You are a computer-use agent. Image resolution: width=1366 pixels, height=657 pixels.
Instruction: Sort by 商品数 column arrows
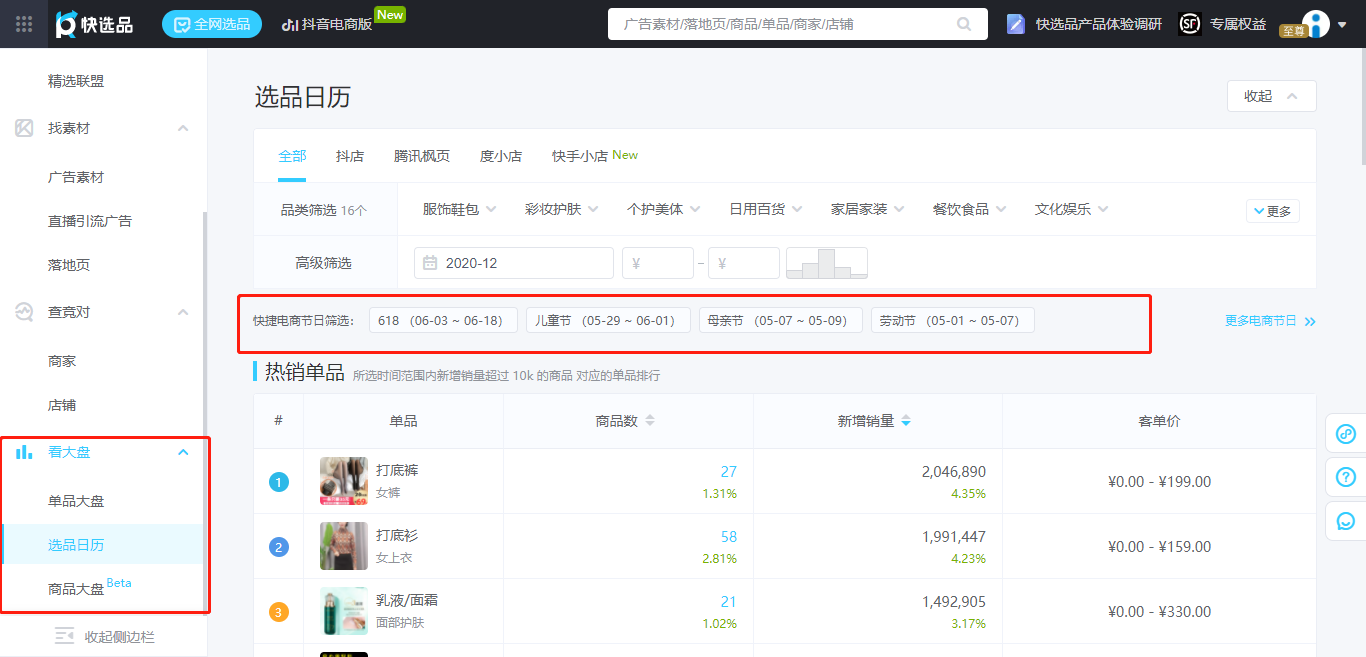(x=650, y=421)
